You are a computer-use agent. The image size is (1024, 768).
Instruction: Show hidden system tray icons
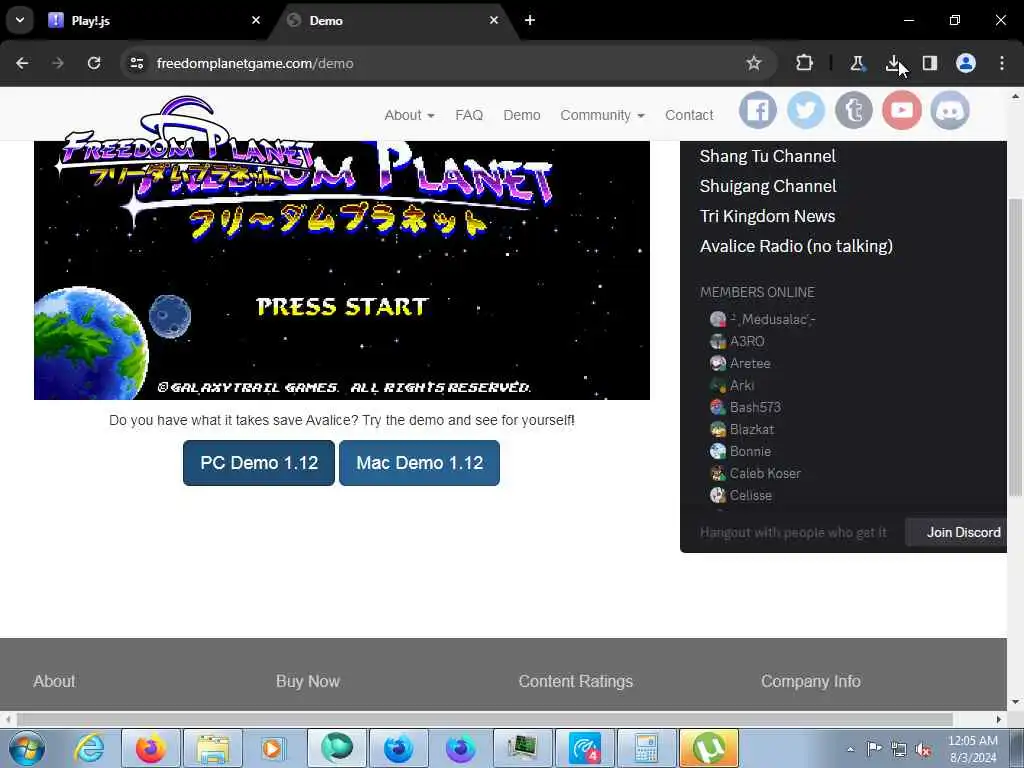[850, 749]
